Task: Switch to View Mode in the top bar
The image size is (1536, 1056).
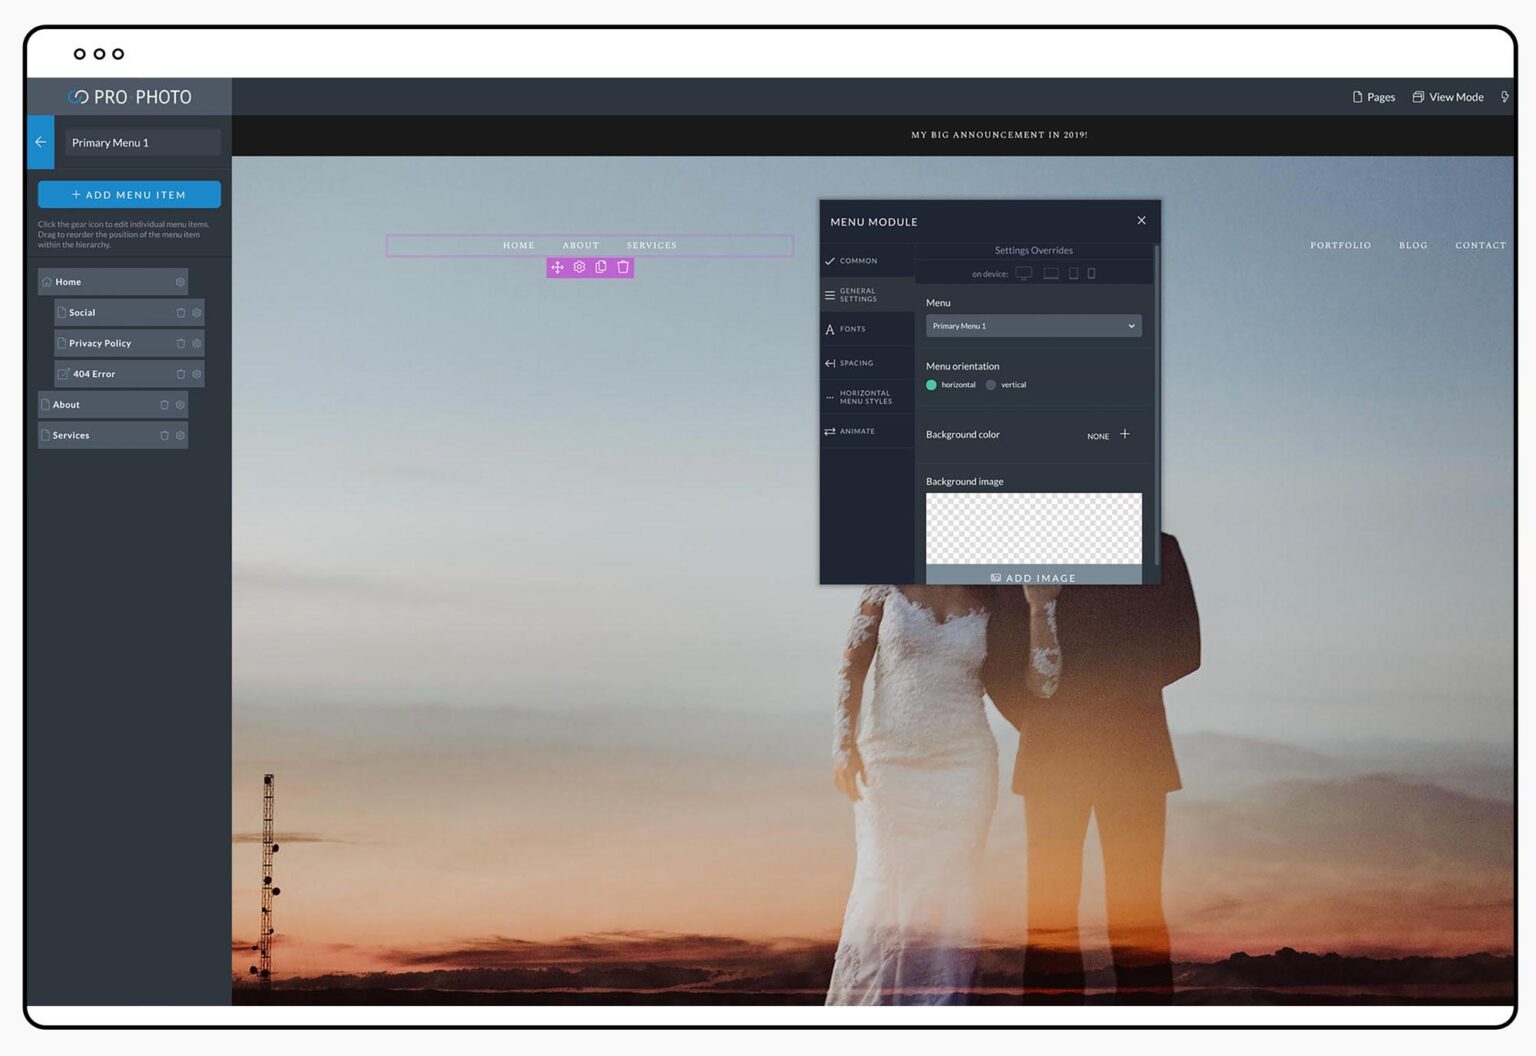Action: [x=1447, y=96]
